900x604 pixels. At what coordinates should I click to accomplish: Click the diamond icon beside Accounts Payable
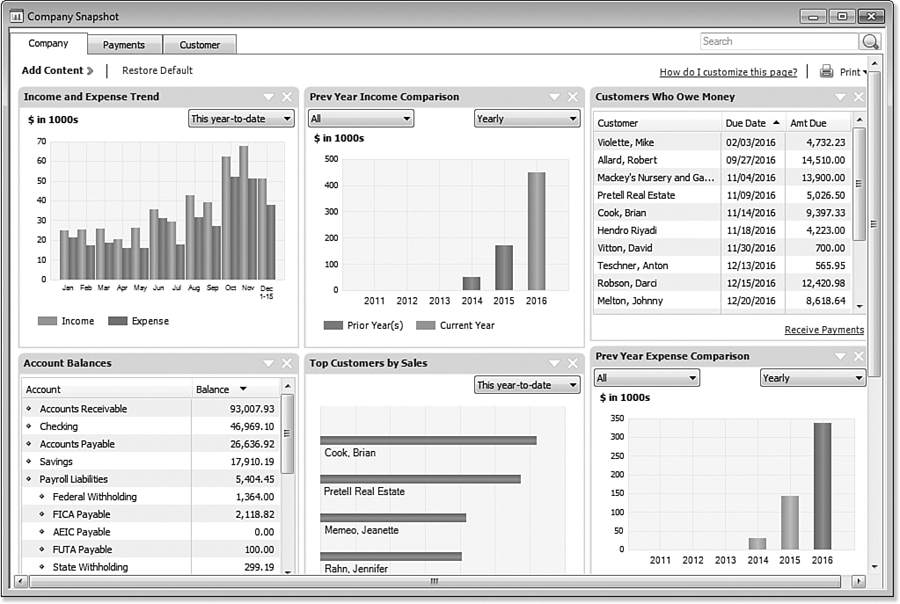click(29, 444)
